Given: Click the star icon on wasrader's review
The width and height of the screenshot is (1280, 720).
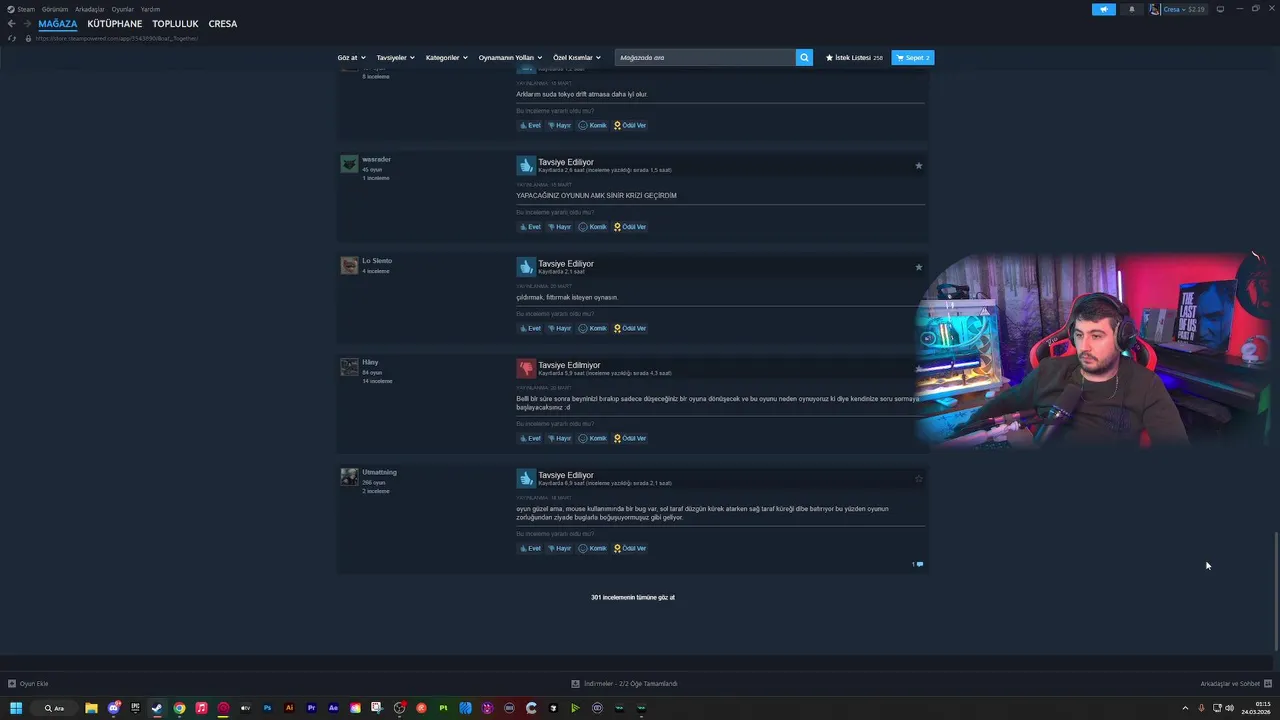Looking at the screenshot, I should tap(918, 165).
